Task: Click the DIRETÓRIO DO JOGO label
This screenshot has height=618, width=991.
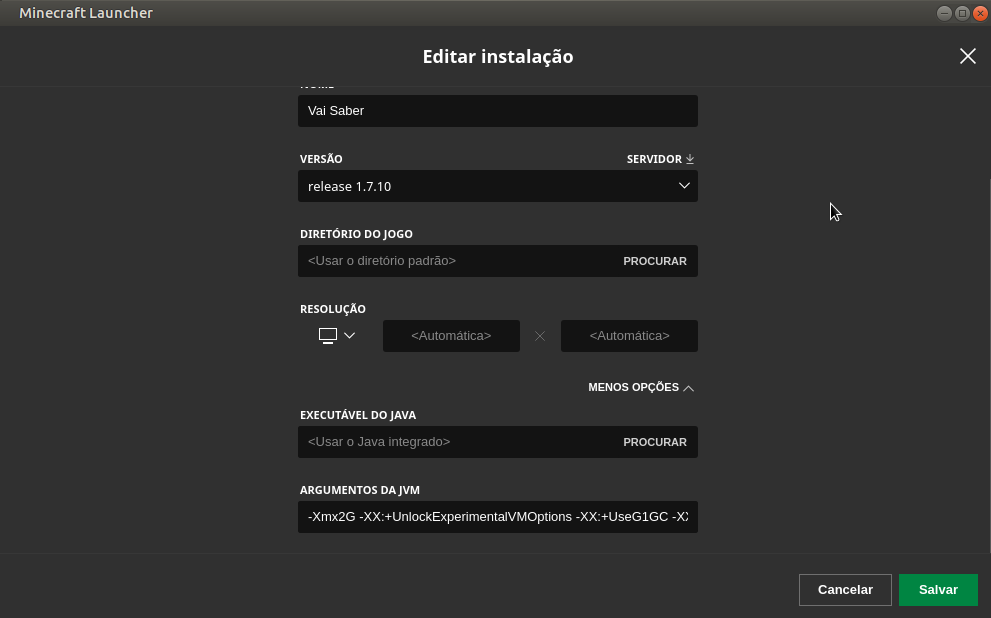Action: pos(356,234)
